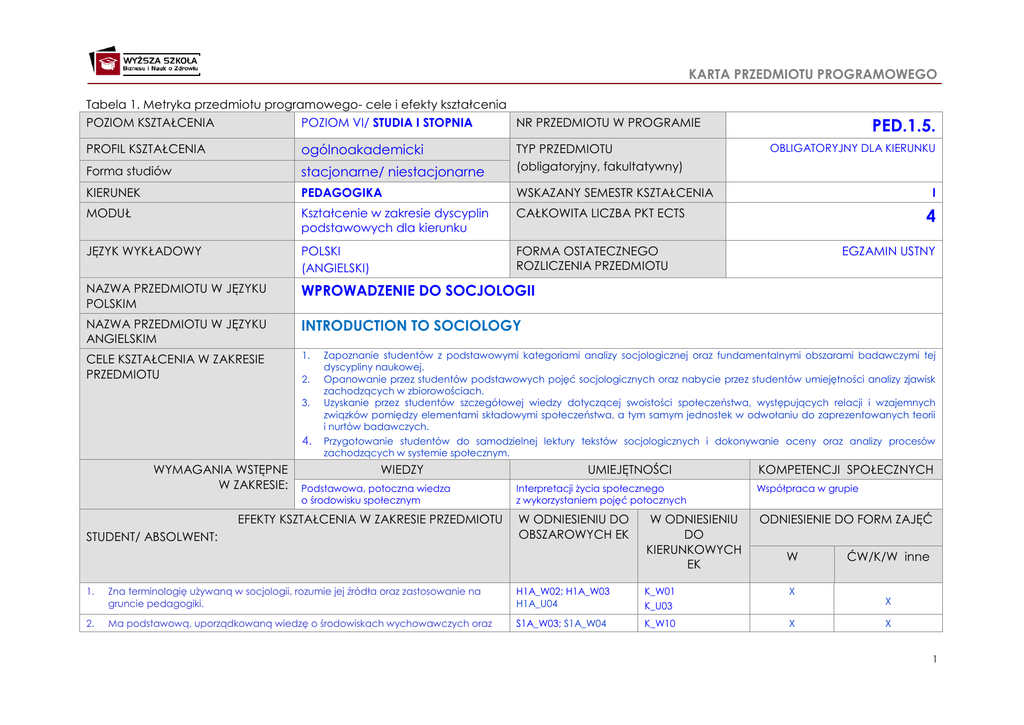Viewport: 1024px width, 725px height.
Task: Click the EGZAMIN USTNY cell
Action: [x=888, y=251]
